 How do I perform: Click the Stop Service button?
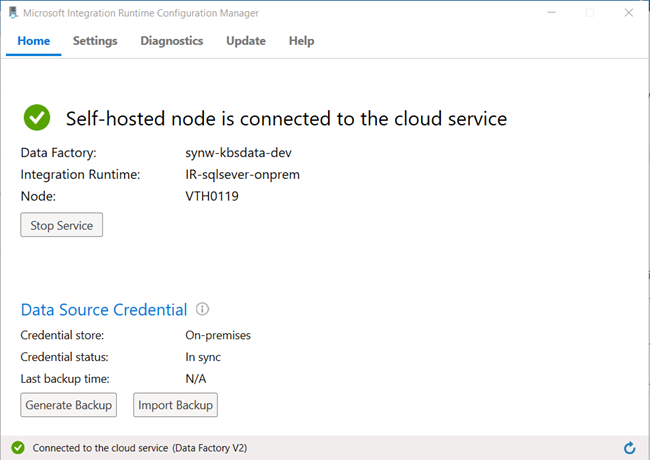[x=62, y=225]
